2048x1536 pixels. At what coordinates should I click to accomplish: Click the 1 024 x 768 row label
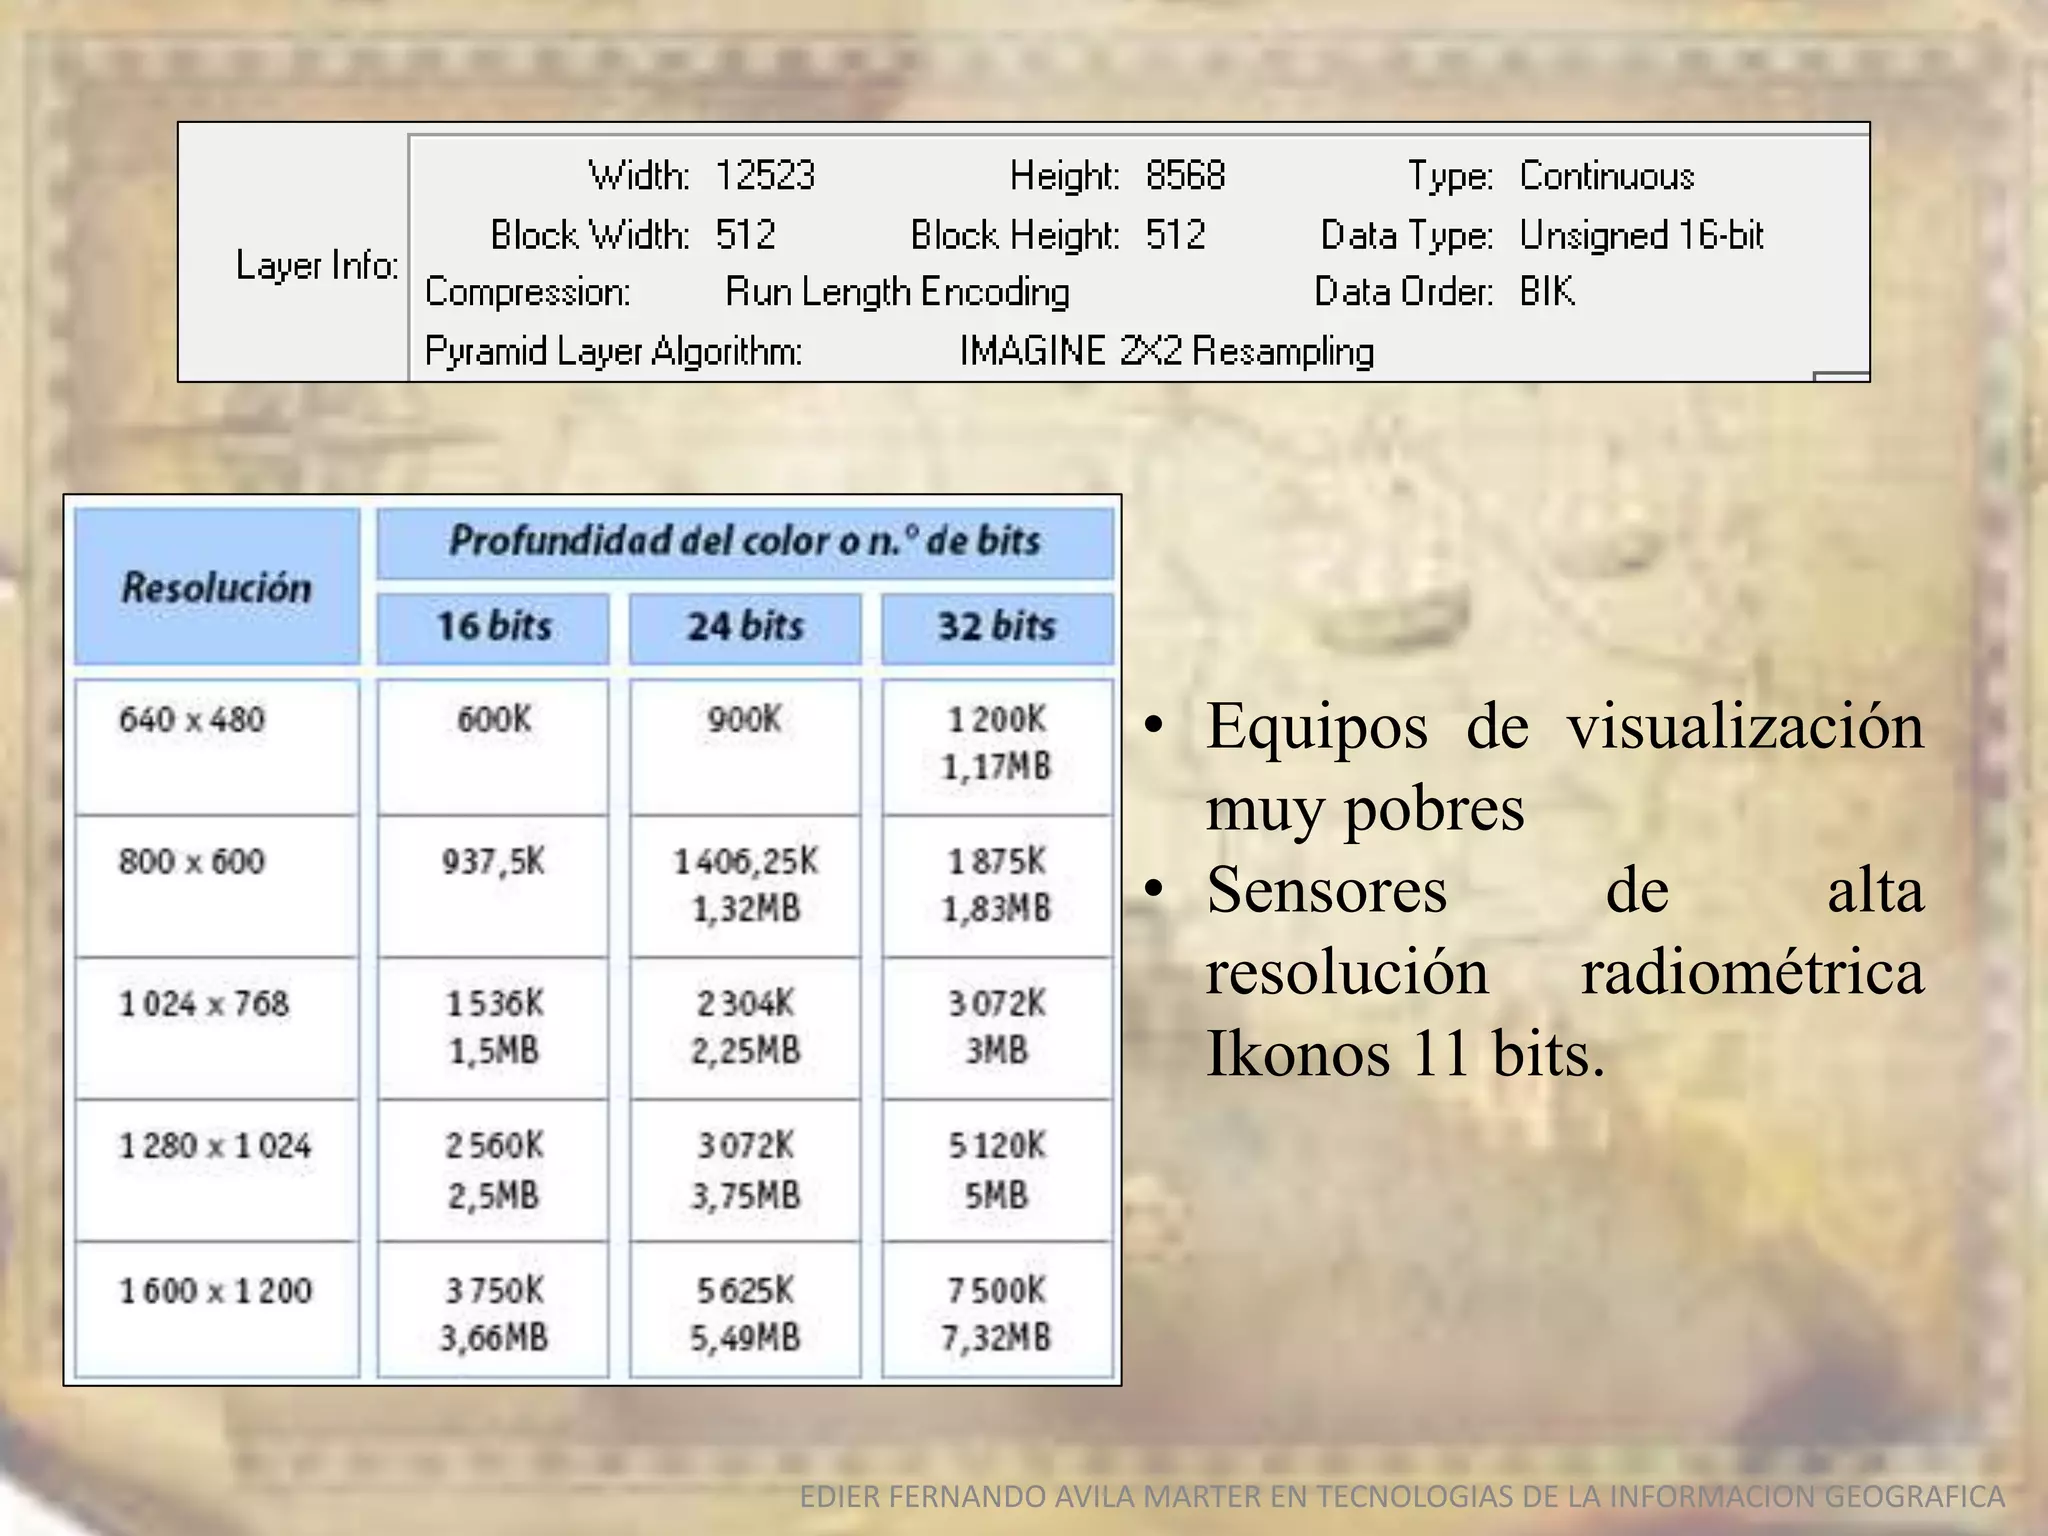203,1003
